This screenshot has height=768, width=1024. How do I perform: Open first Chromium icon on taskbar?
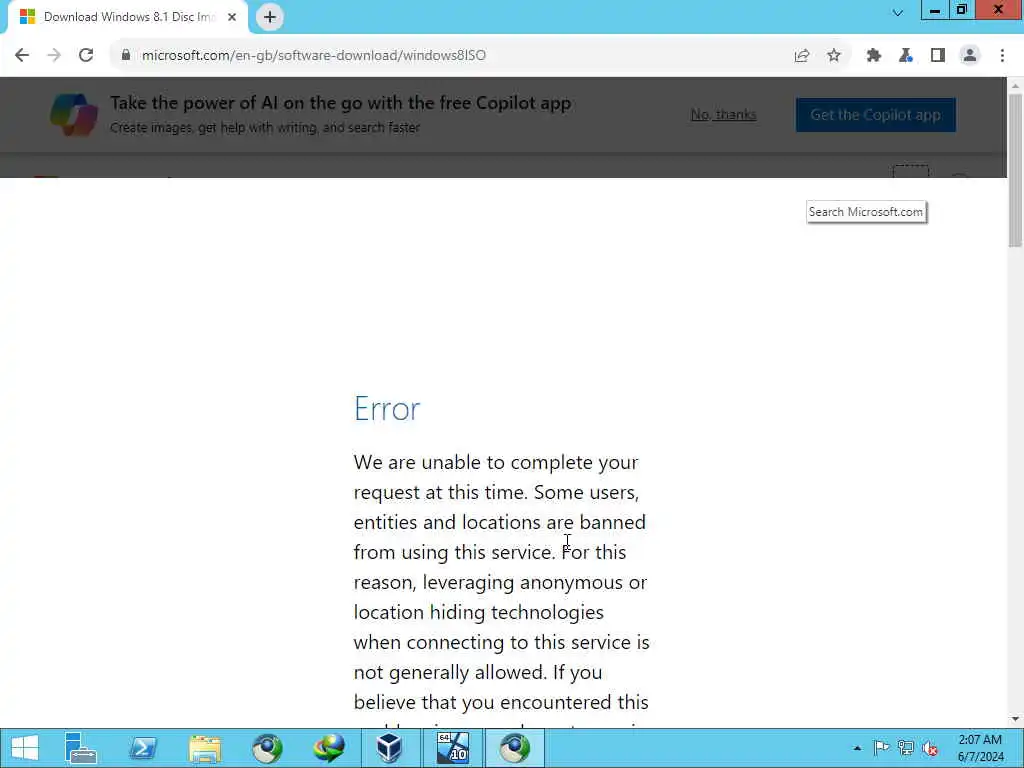point(267,748)
